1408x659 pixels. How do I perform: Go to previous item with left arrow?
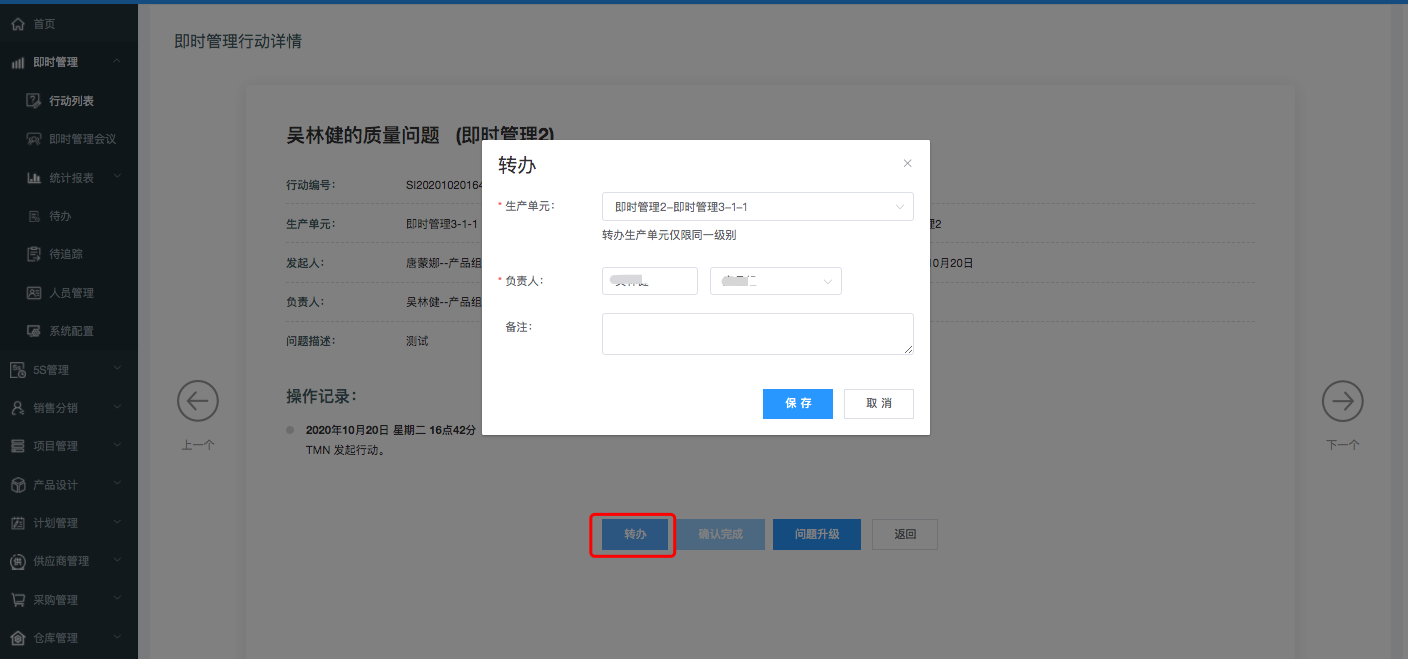pyautogui.click(x=198, y=401)
